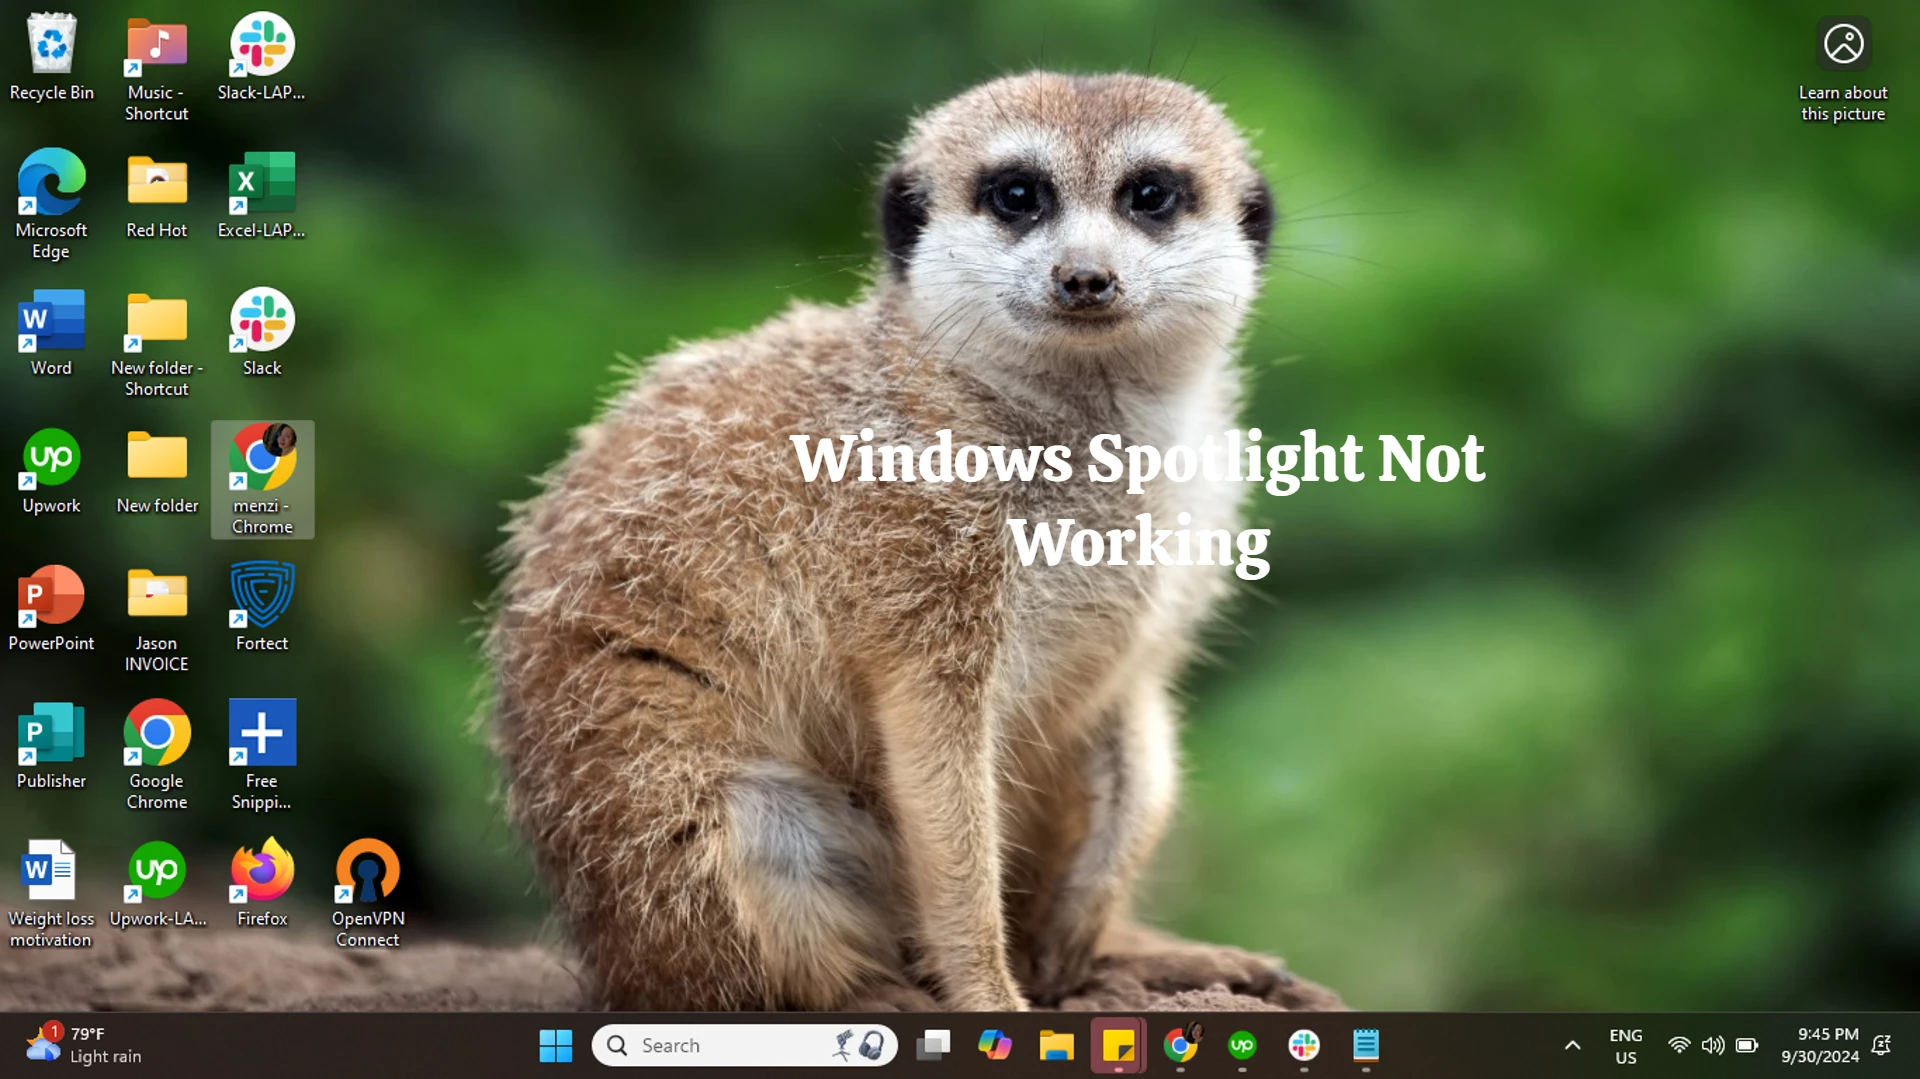Select the Excel-LAP... desktop shortcut
Screen dimensions: 1920x1079
coord(262,194)
